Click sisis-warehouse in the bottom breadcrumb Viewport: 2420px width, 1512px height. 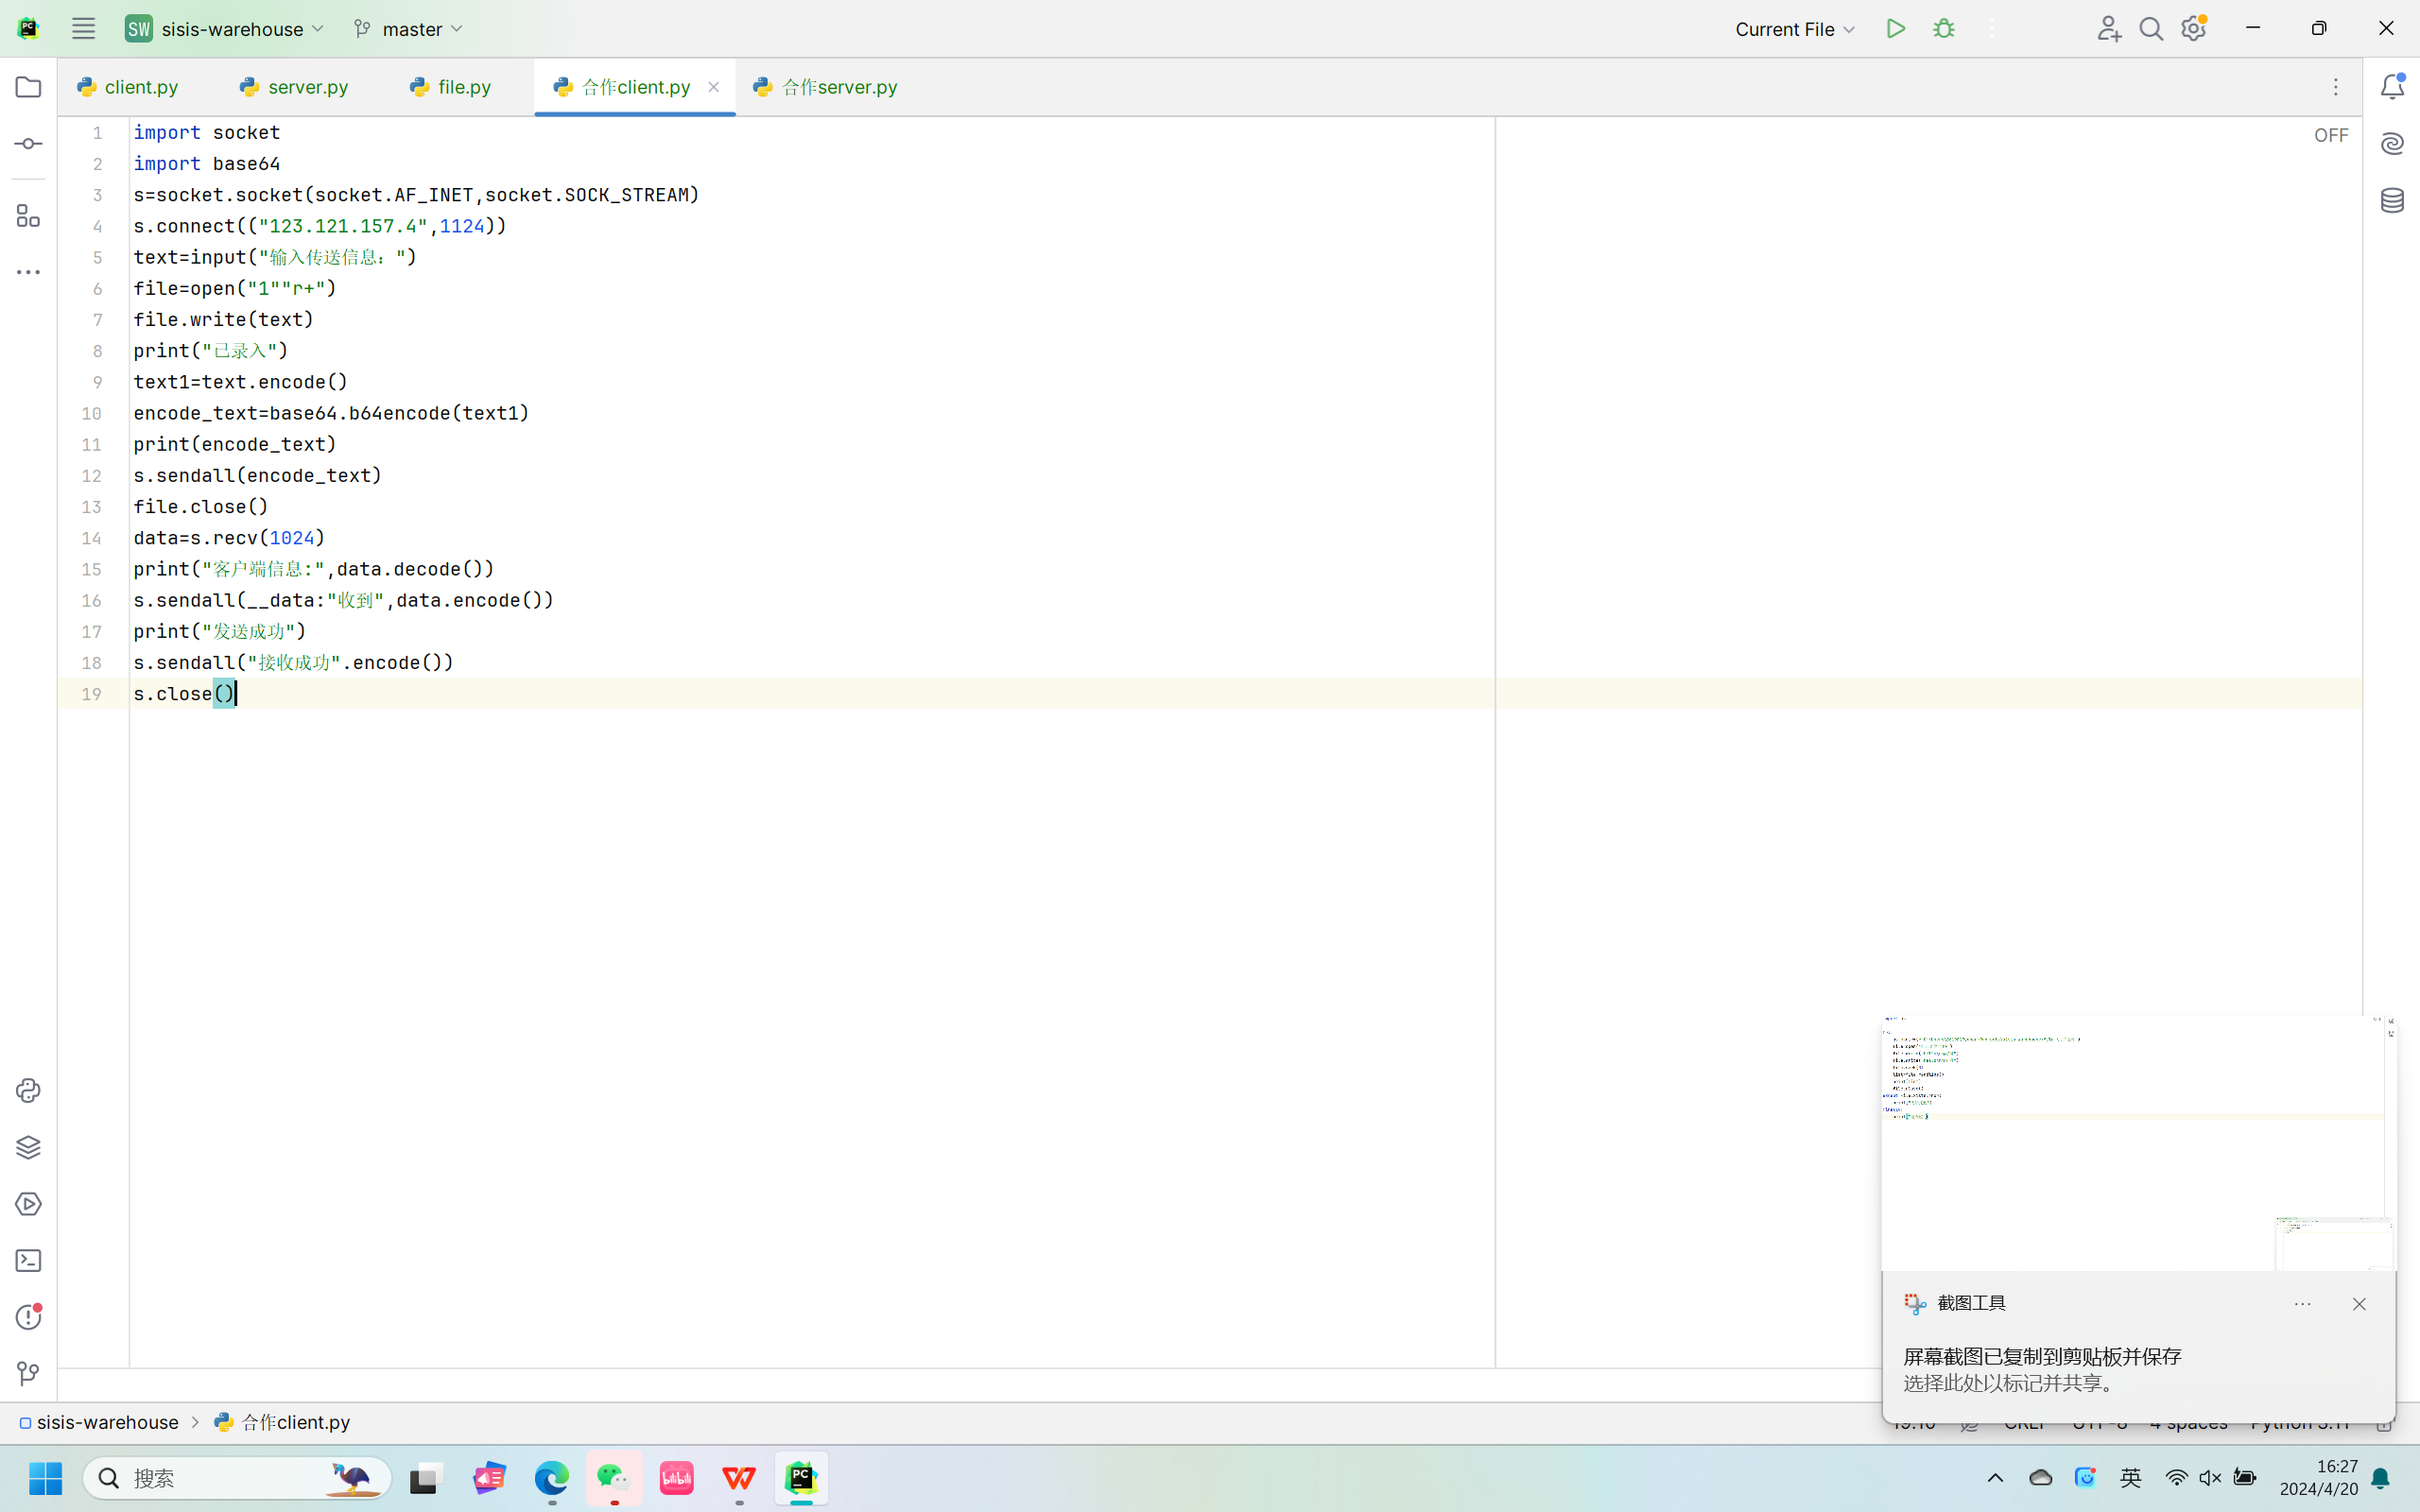[107, 1422]
